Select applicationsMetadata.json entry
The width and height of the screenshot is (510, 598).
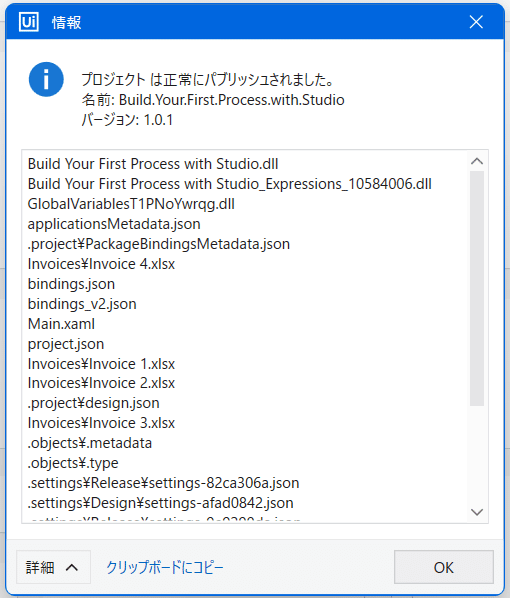(114, 224)
